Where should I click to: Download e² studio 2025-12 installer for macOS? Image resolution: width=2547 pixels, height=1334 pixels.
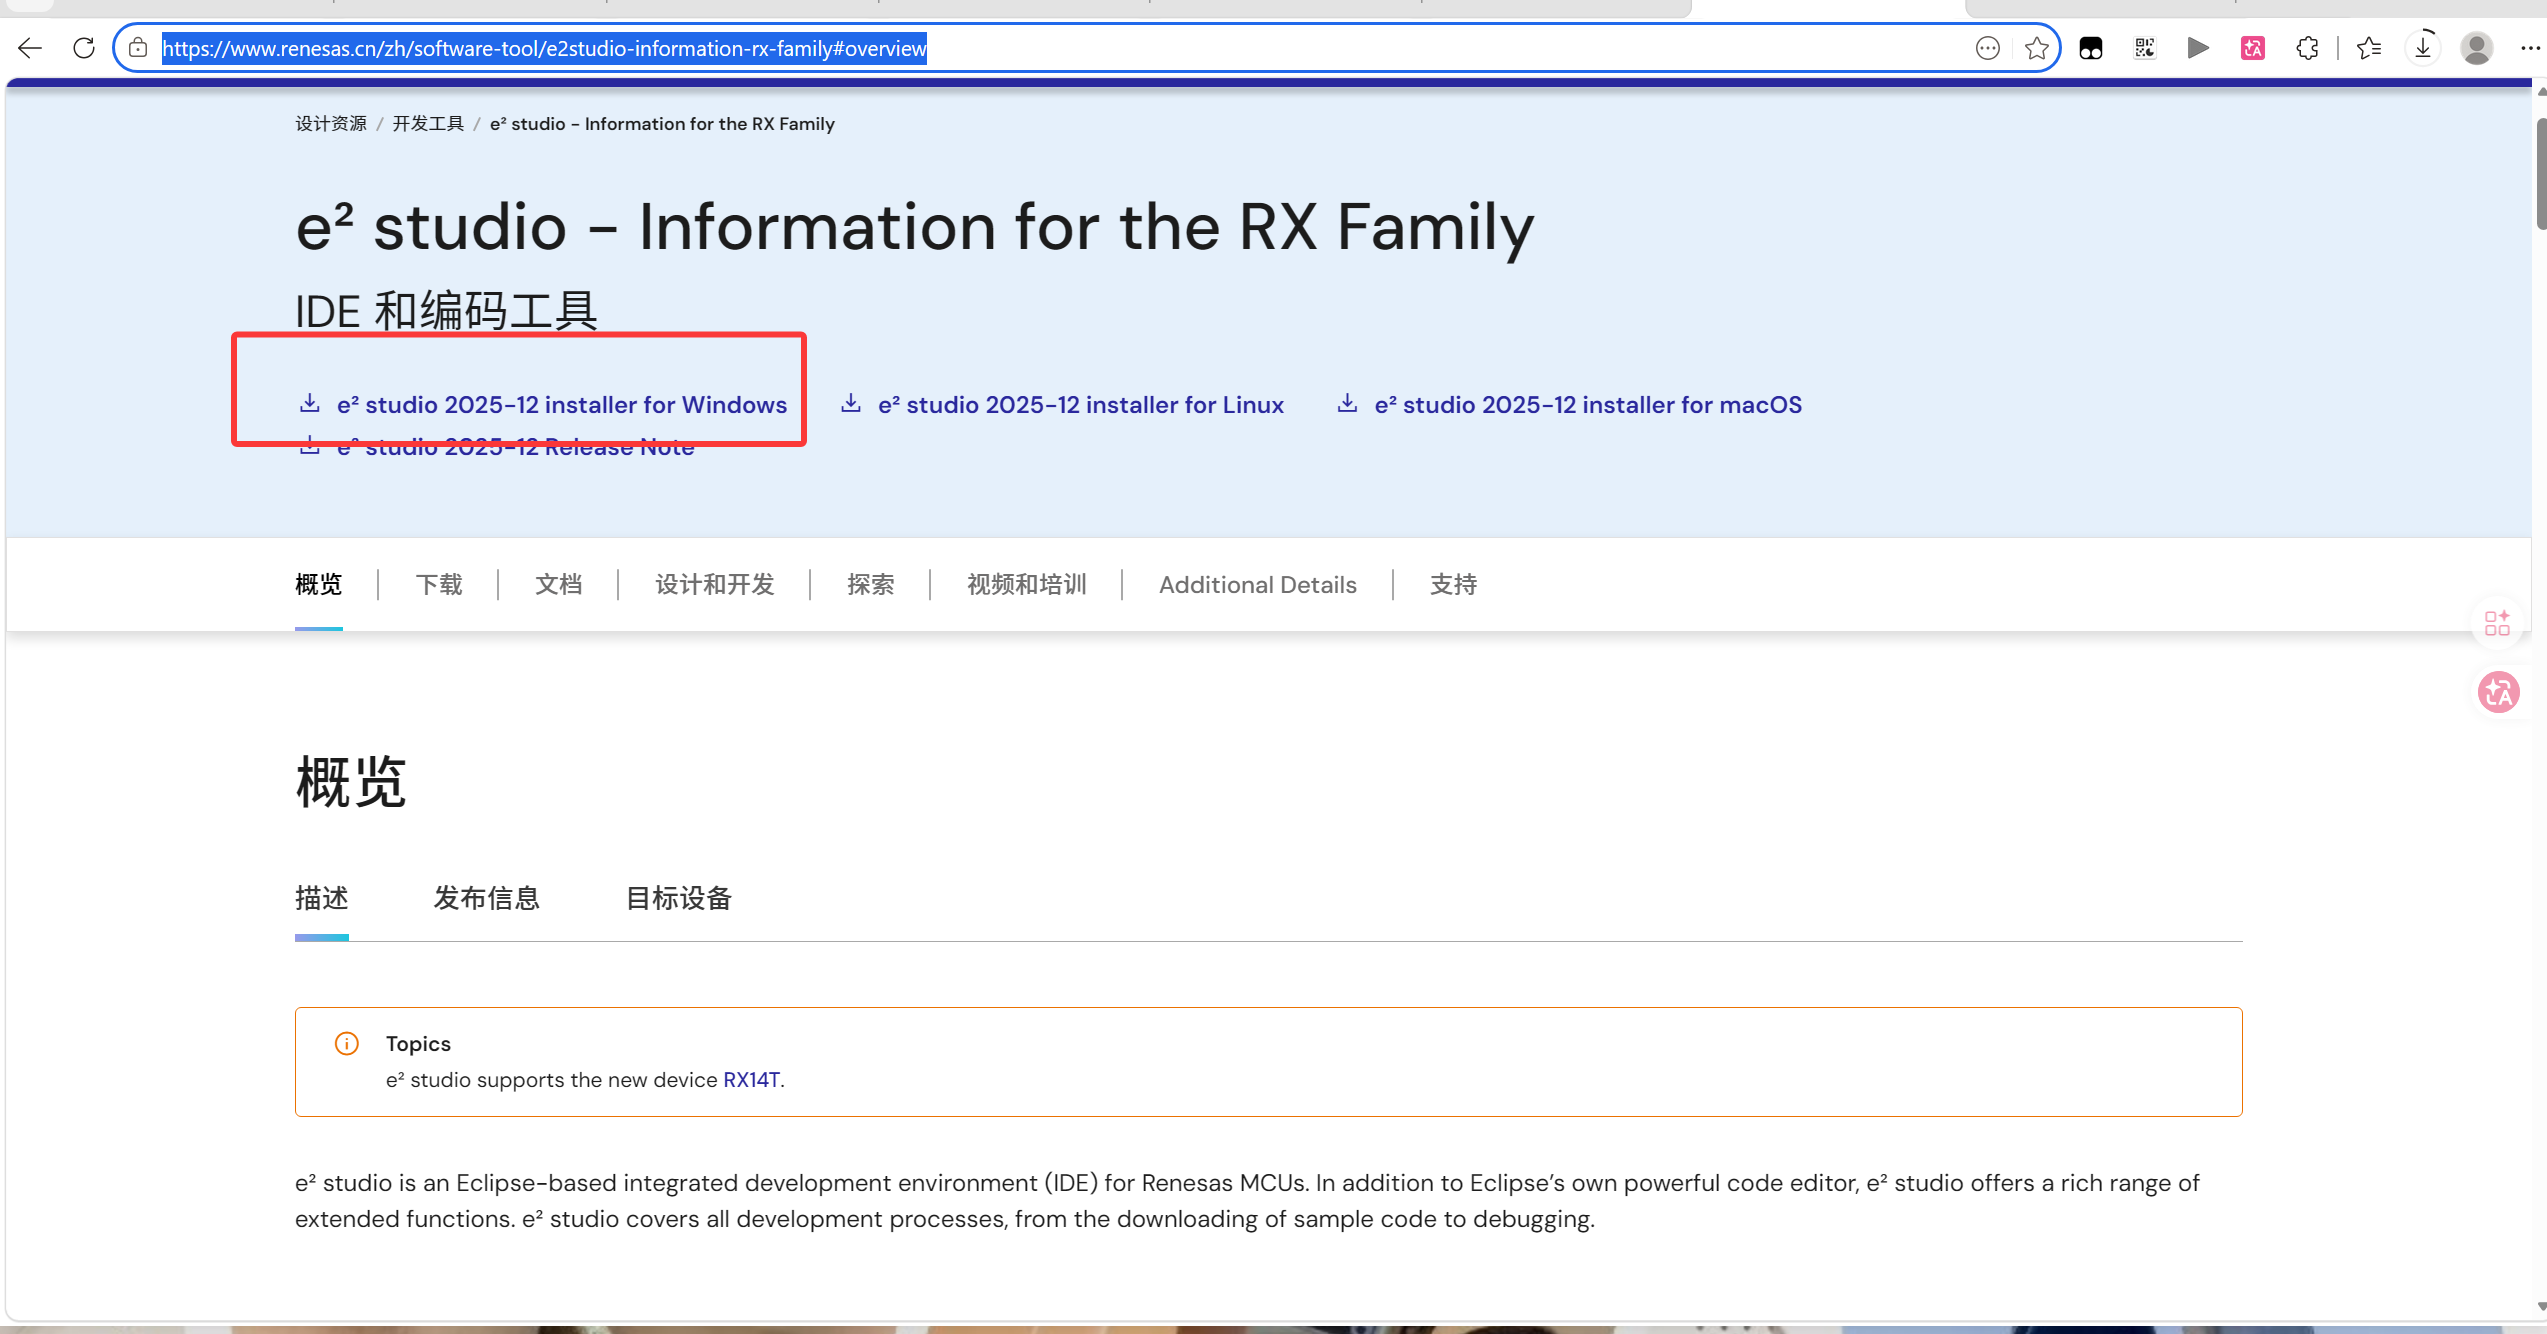(1588, 404)
